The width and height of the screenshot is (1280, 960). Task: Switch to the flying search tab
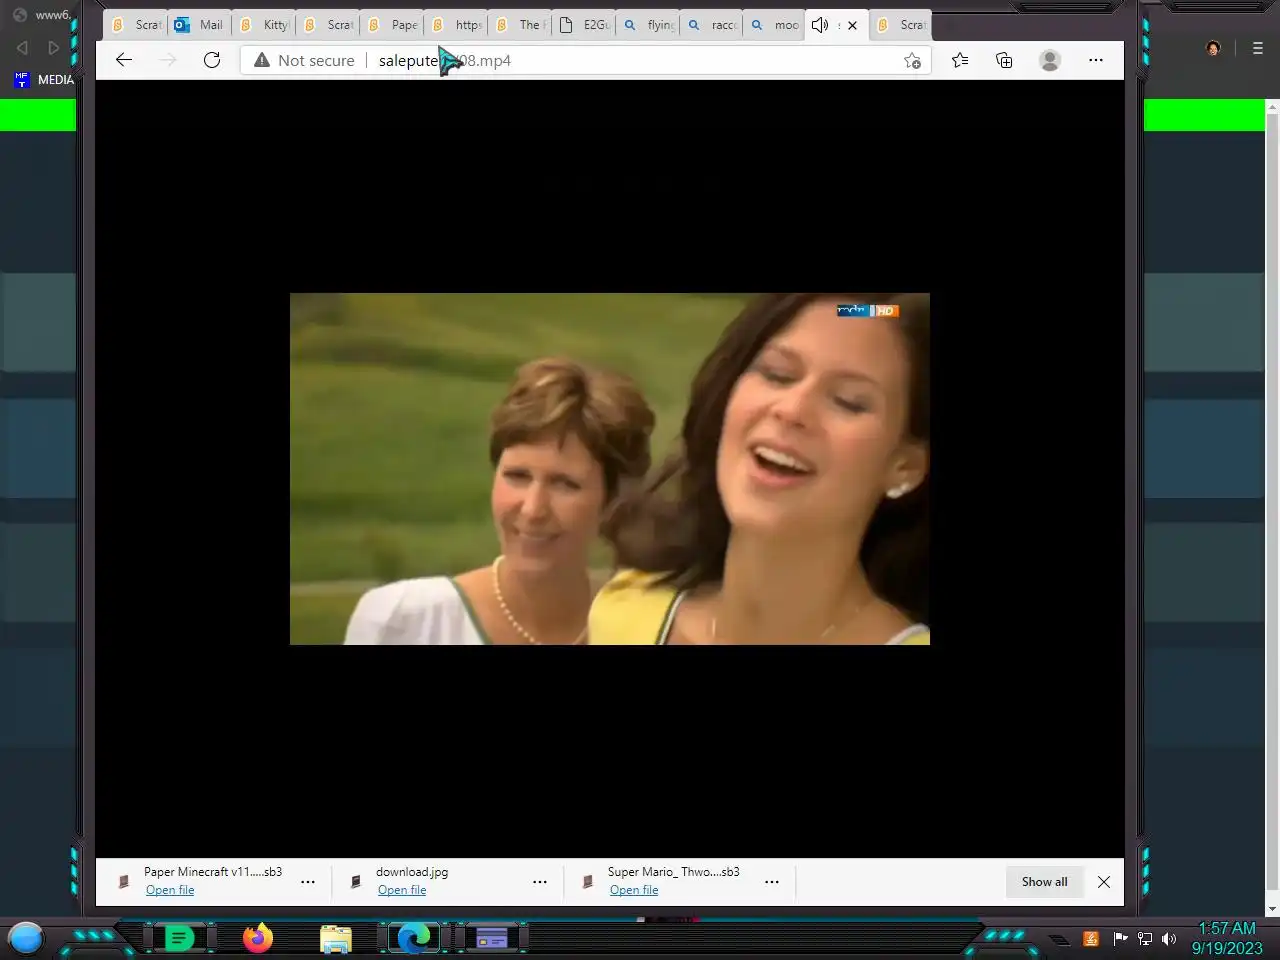pyautogui.click(x=648, y=25)
